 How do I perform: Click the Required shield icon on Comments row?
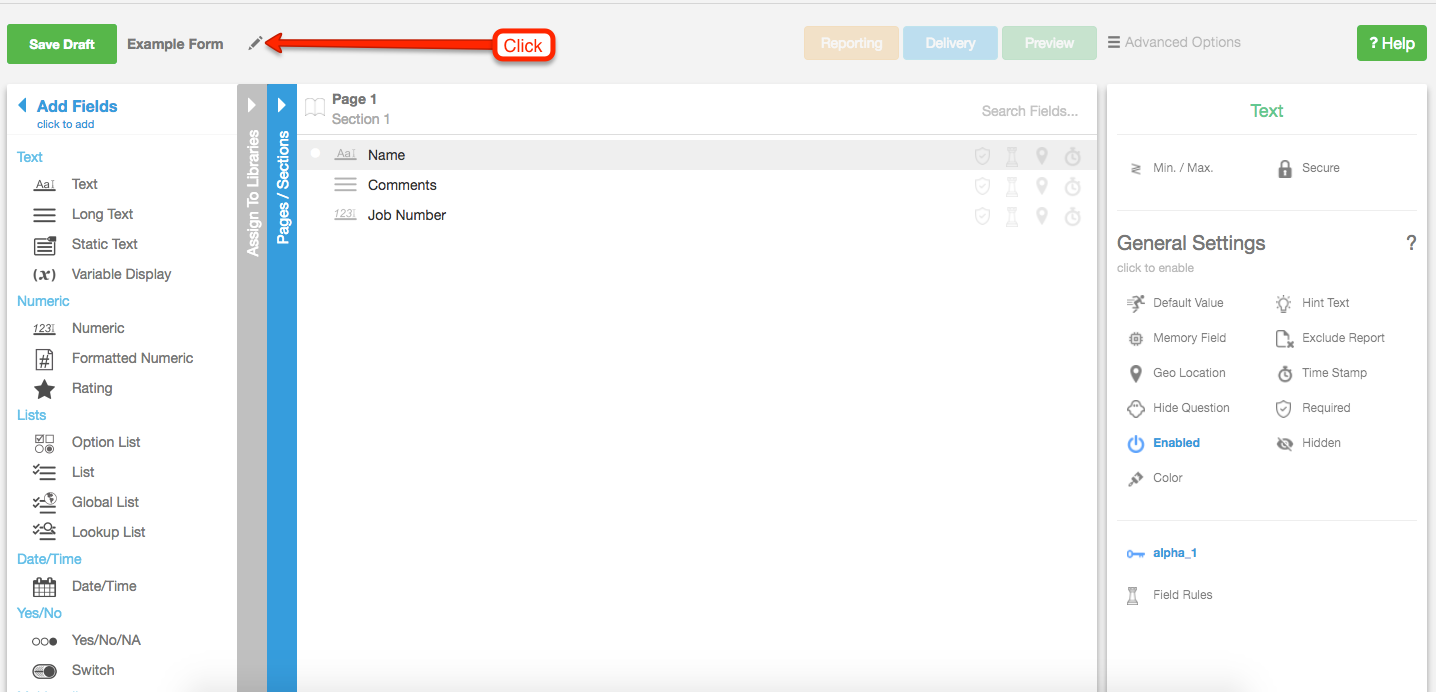point(982,186)
